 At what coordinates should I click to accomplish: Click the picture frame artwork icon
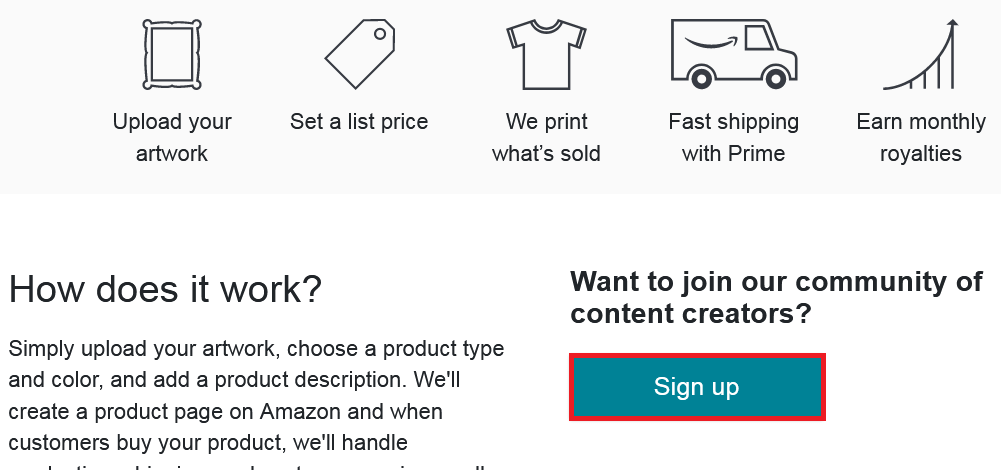[x=172, y=54]
